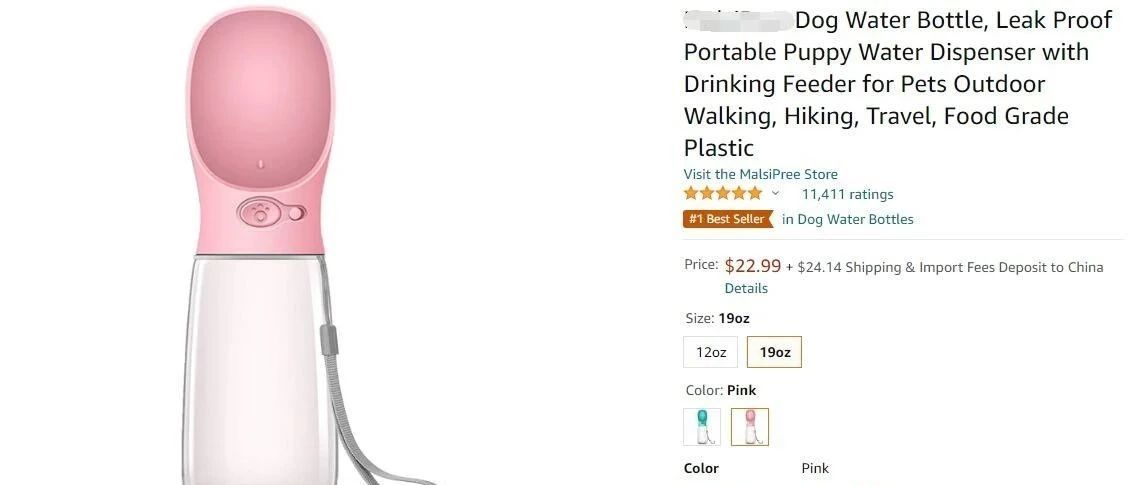
Task: Click the "Color: Pink" label above swatches
Action: pos(720,390)
